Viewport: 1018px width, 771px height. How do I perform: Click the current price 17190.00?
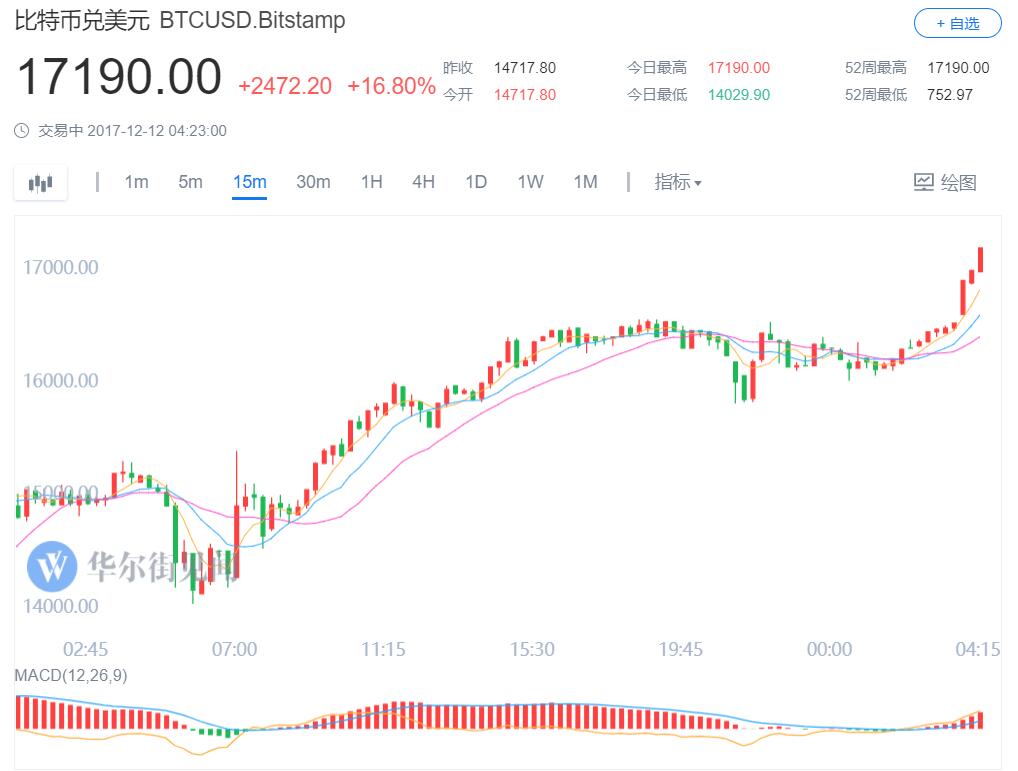point(119,77)
